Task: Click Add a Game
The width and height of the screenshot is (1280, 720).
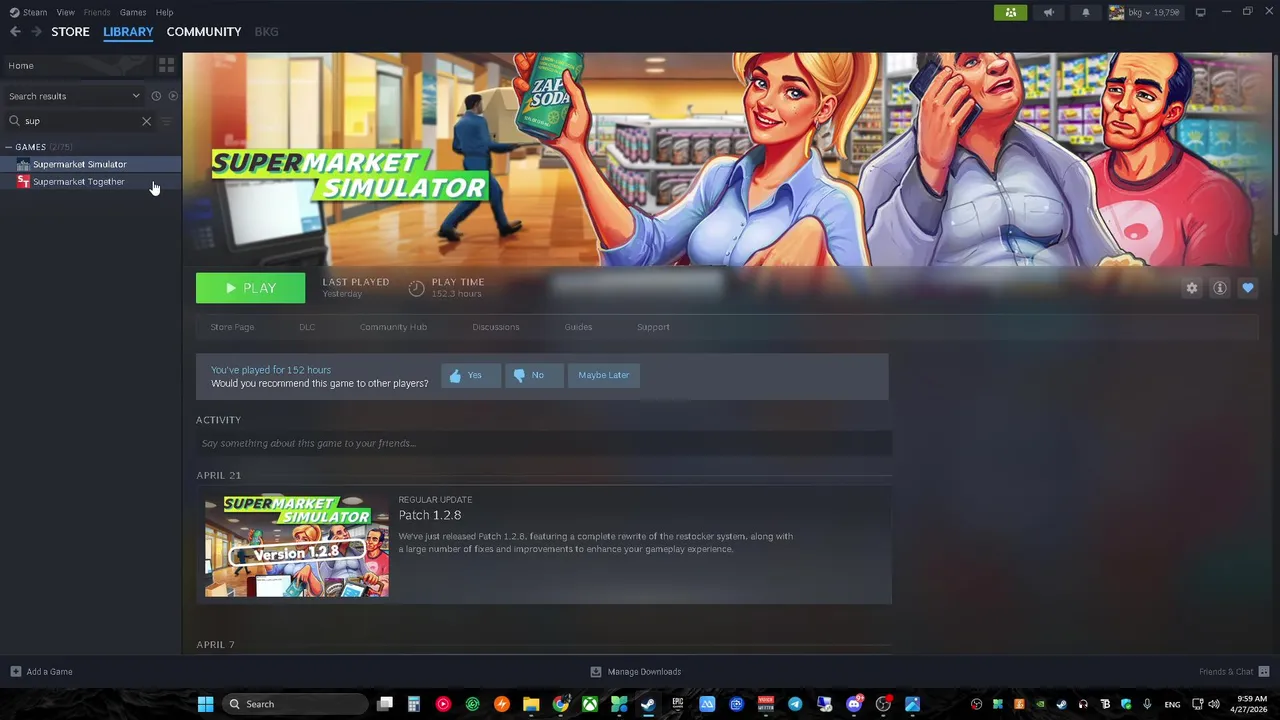Action: 41,672
